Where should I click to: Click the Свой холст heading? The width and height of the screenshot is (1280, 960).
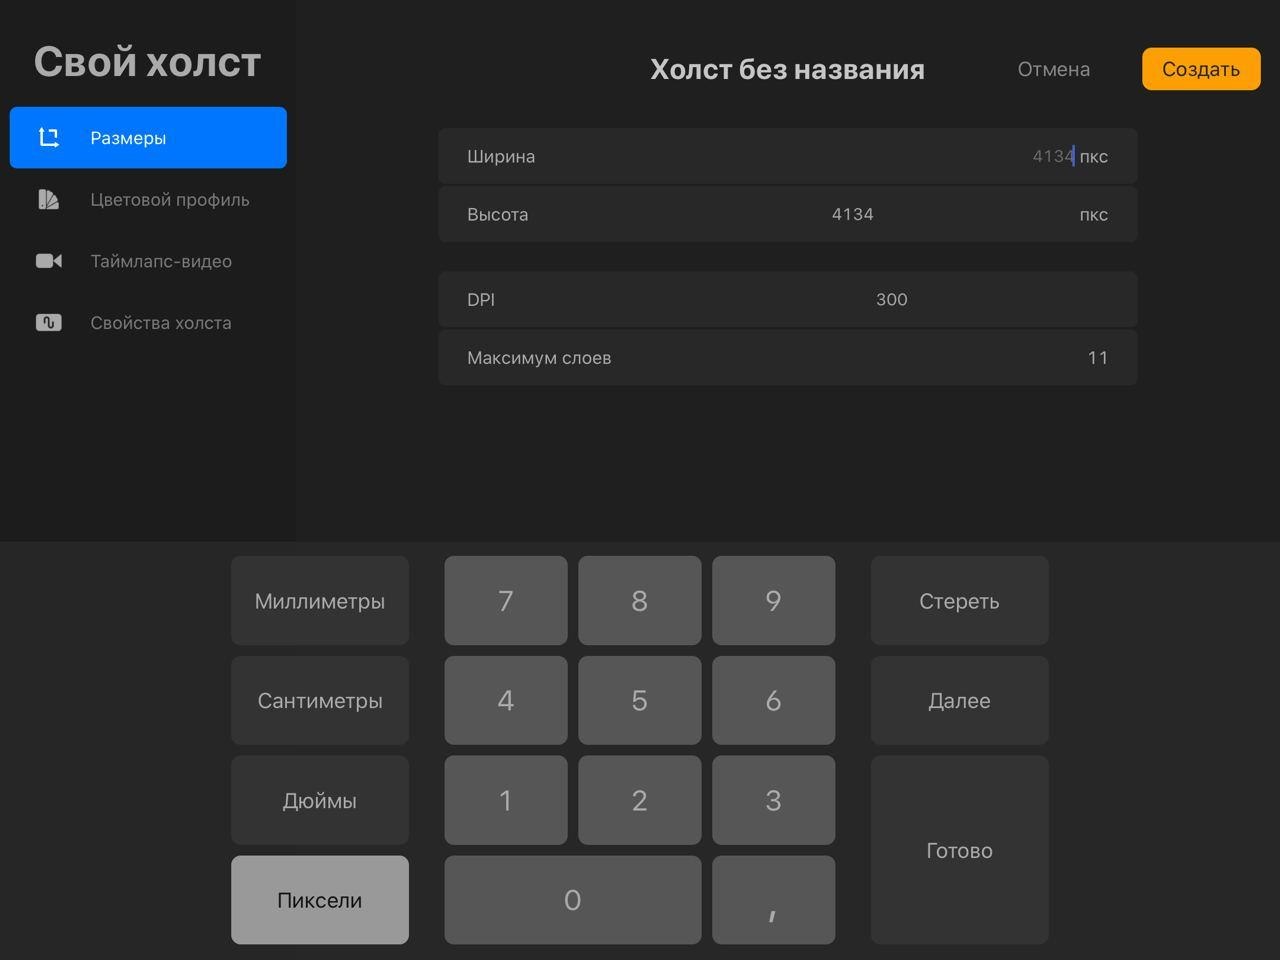point(148,62)
